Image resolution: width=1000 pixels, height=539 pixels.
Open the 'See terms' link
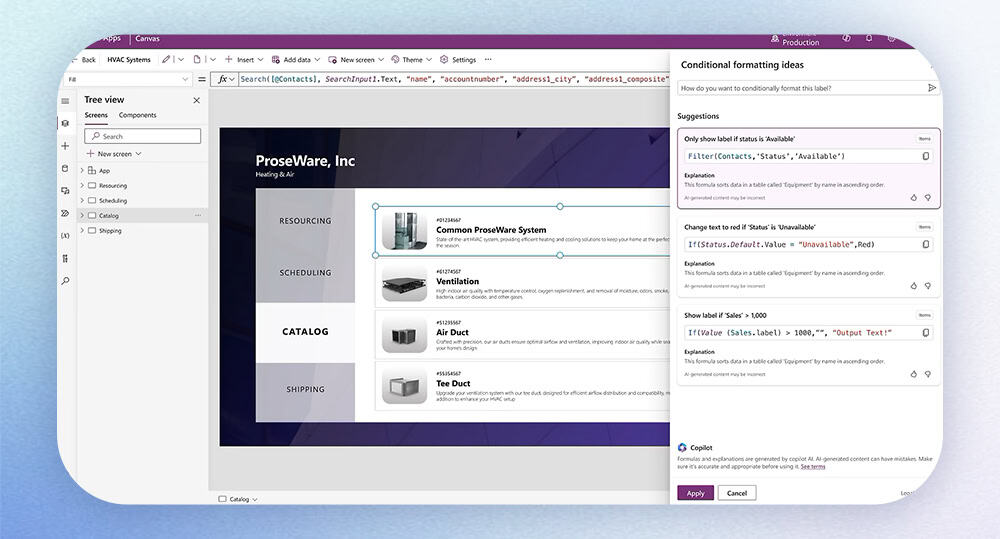[812, 467]
